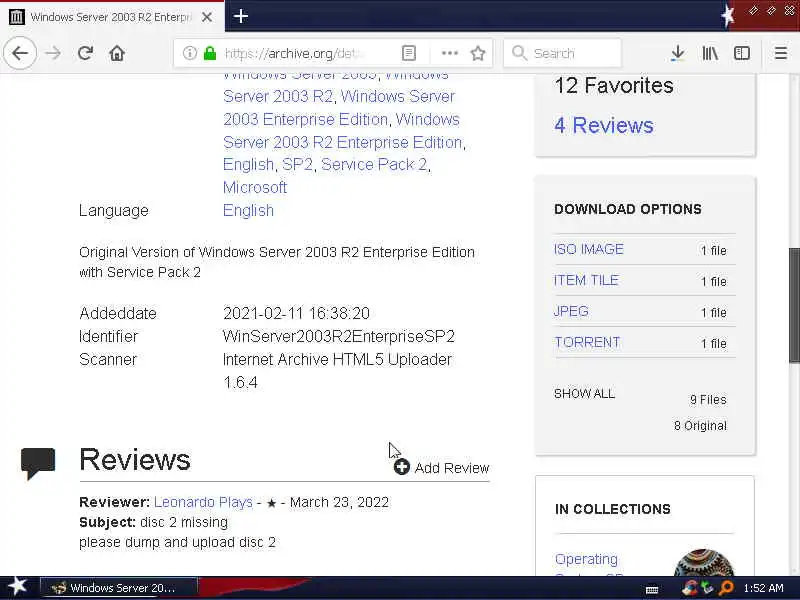
Task: Open the Library icon
Action: click(x=710, y=53)
